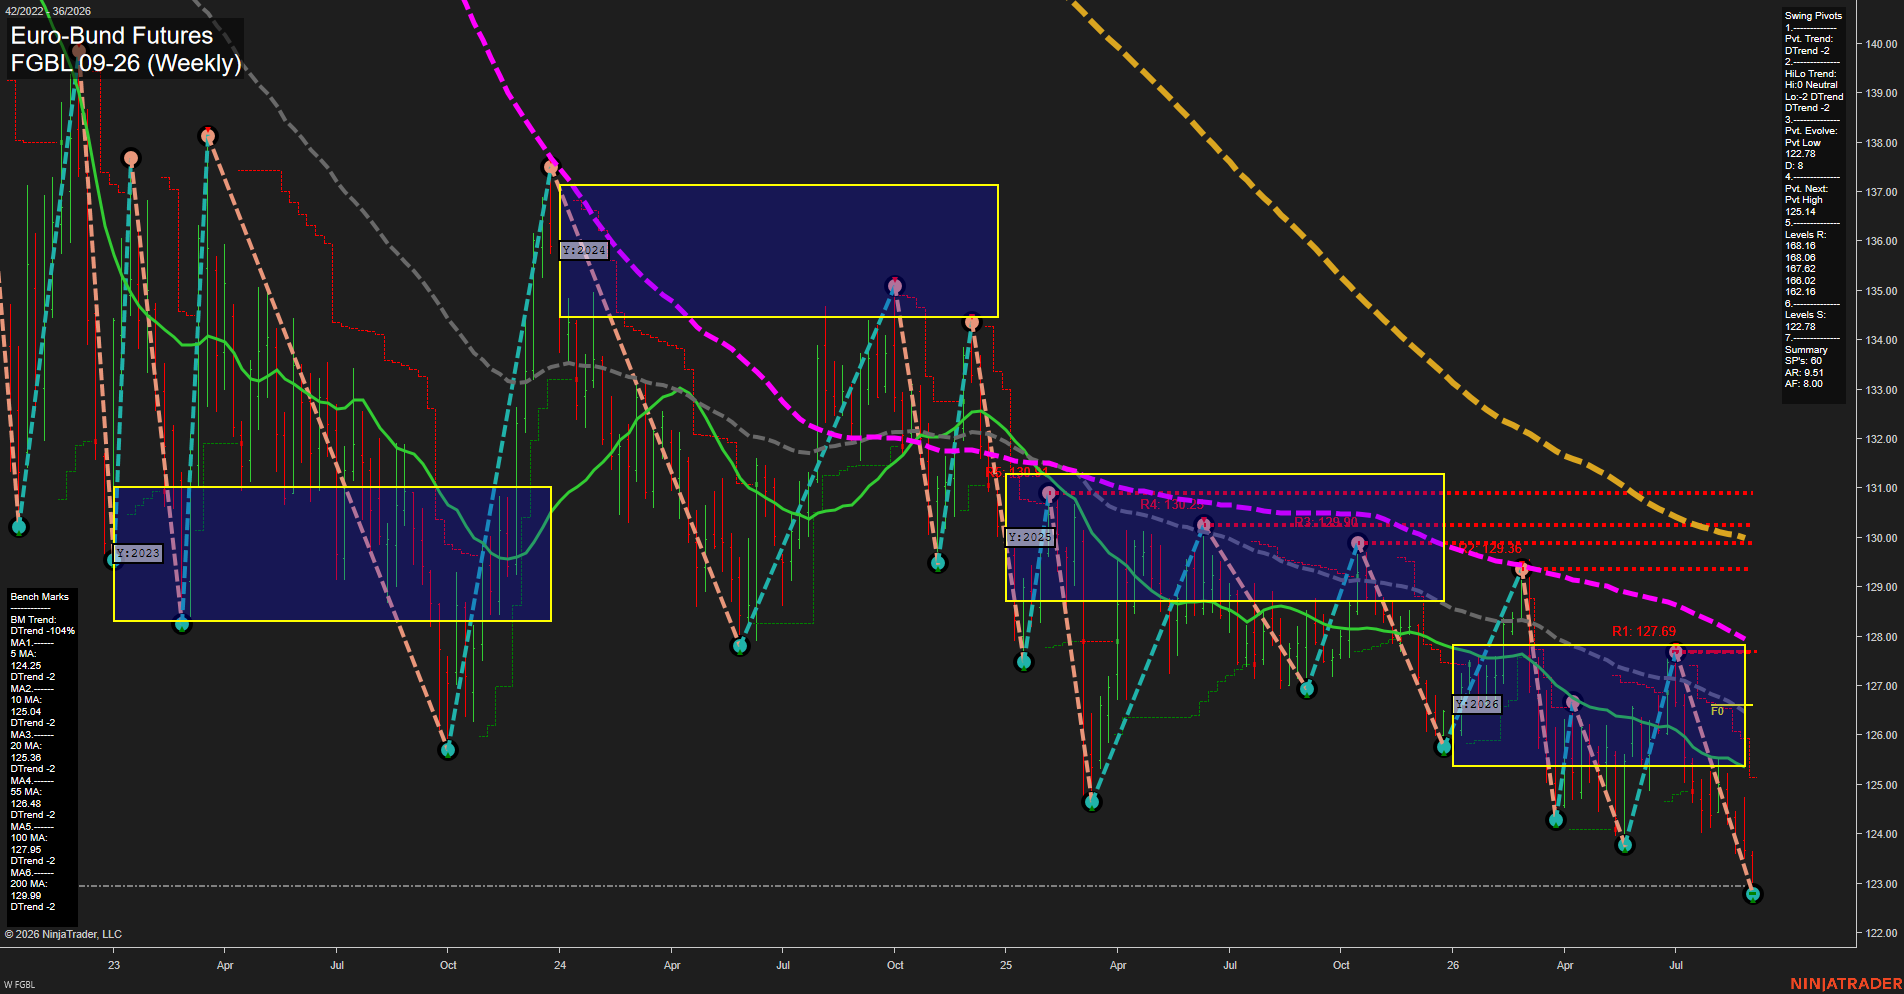Click the '167.62' resistance level value
Screen dimensions: 1904x994
coord(1800,269)
